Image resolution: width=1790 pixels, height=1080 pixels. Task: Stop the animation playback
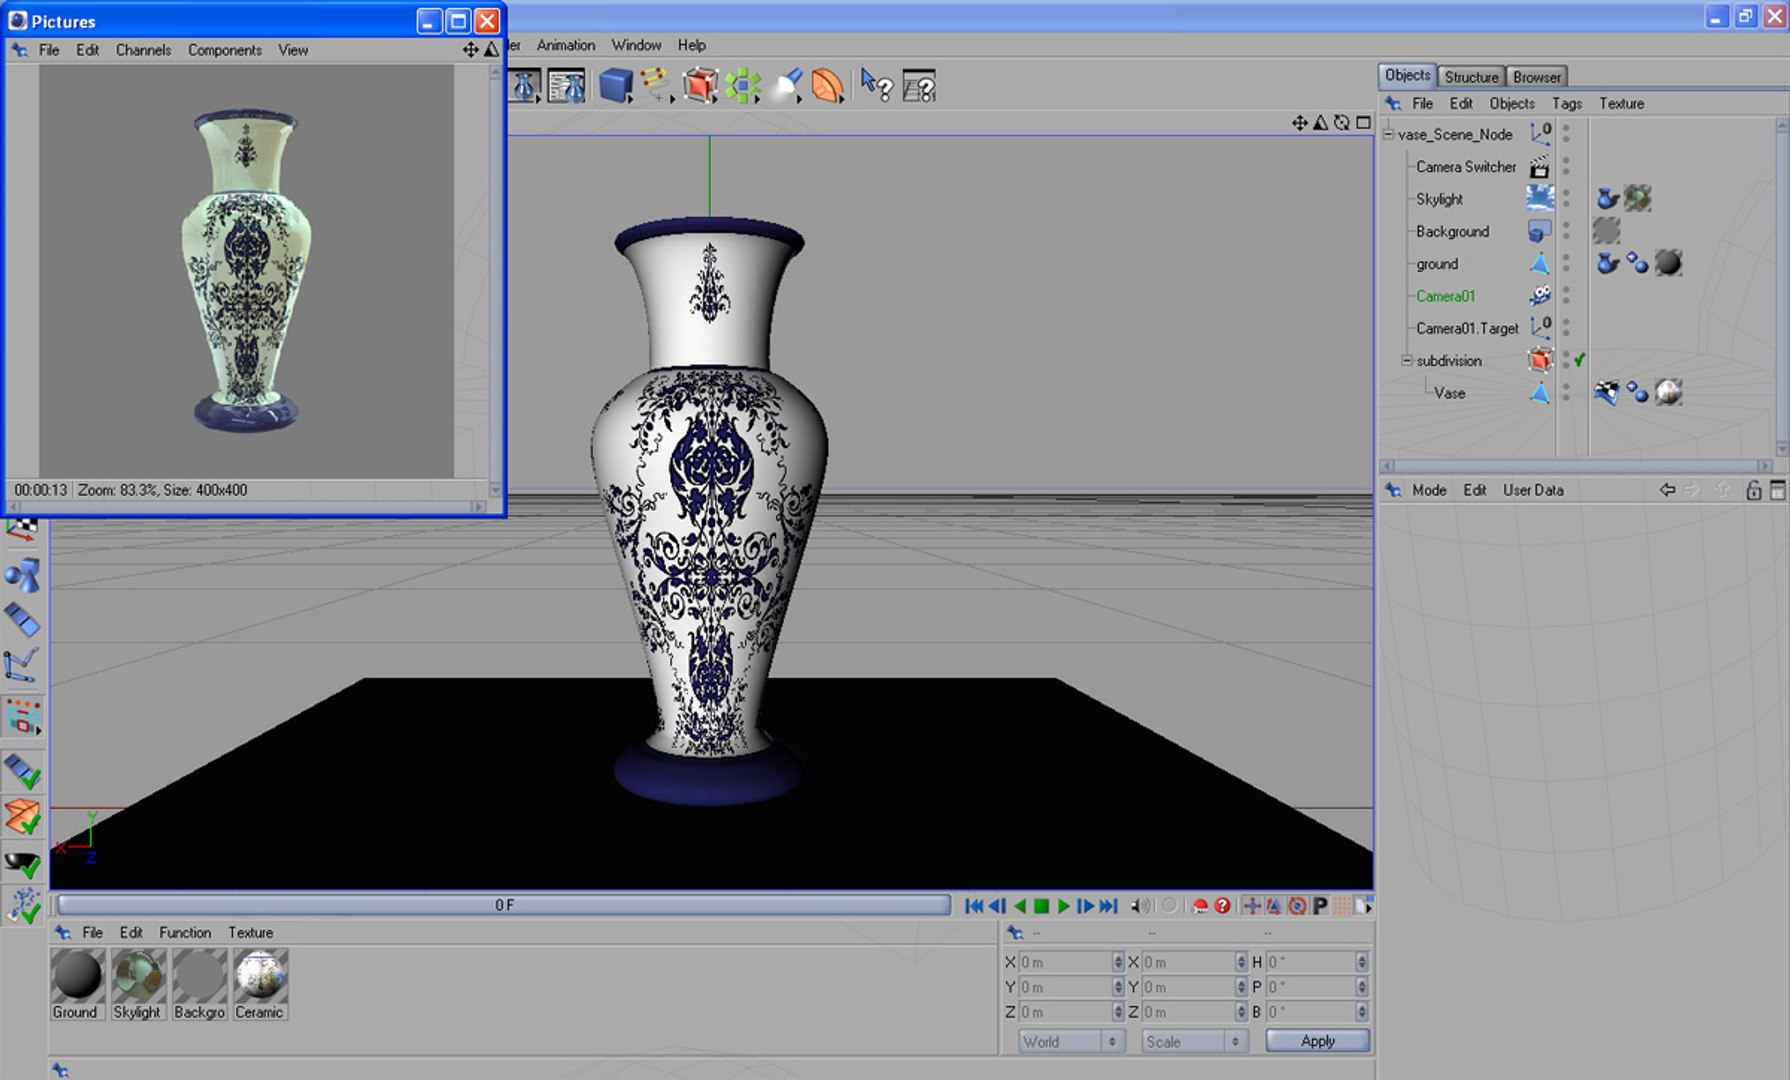coord(1041,906)
